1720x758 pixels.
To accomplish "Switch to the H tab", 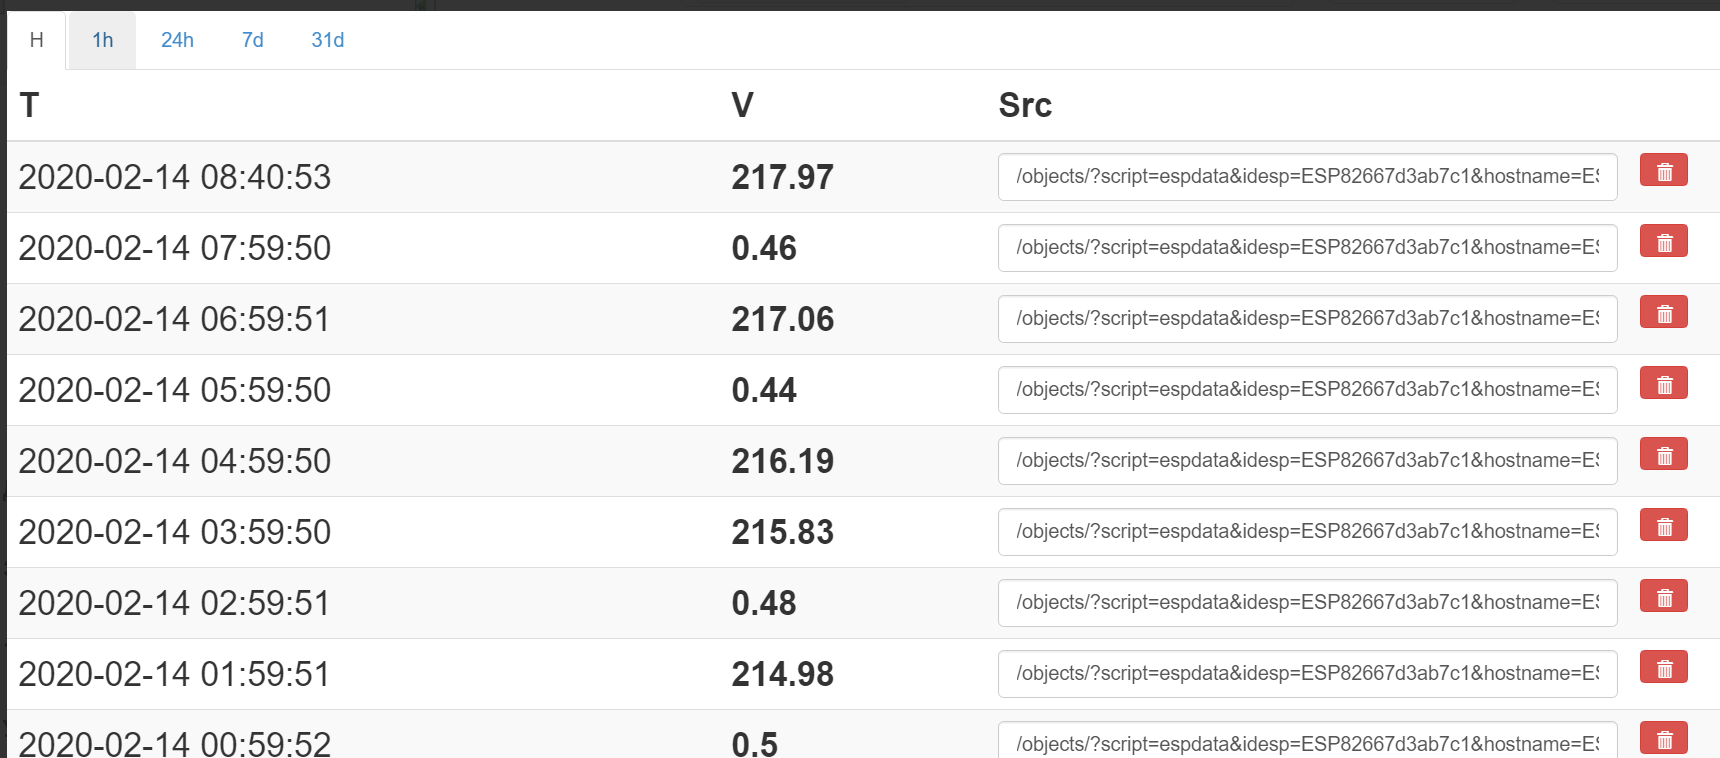I will coord(37,40).
